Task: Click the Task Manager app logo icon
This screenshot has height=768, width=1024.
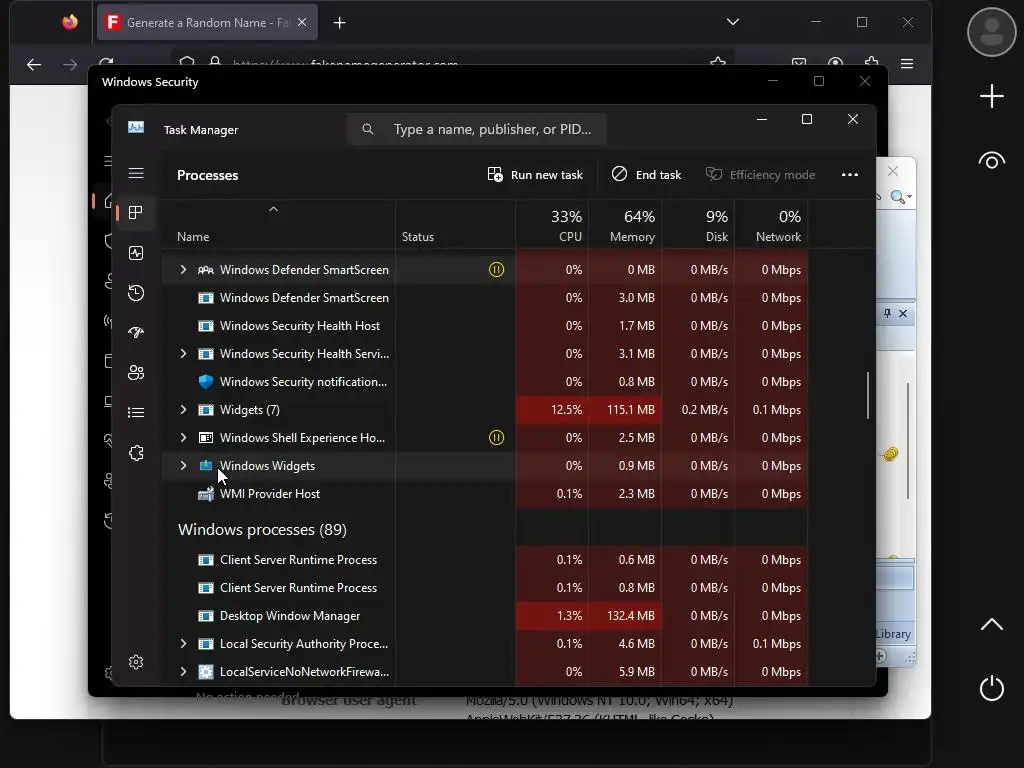Action: tap(136, 127)
